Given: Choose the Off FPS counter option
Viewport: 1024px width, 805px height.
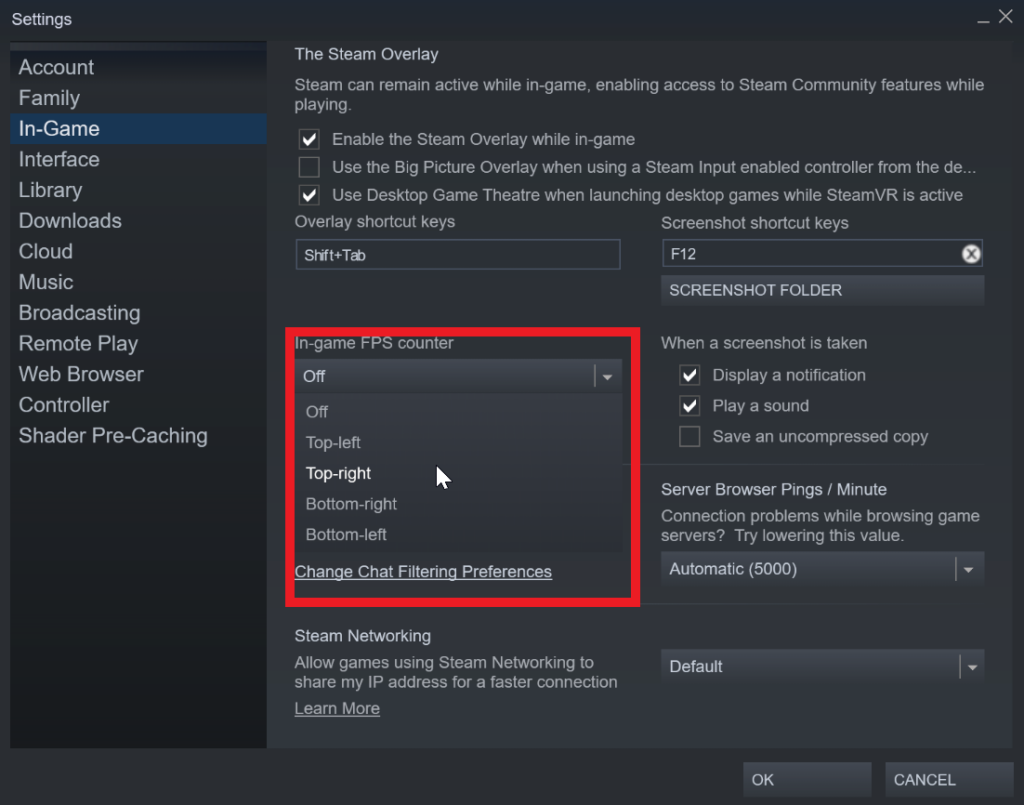Looking at the screenshot, I should point(316,411).
